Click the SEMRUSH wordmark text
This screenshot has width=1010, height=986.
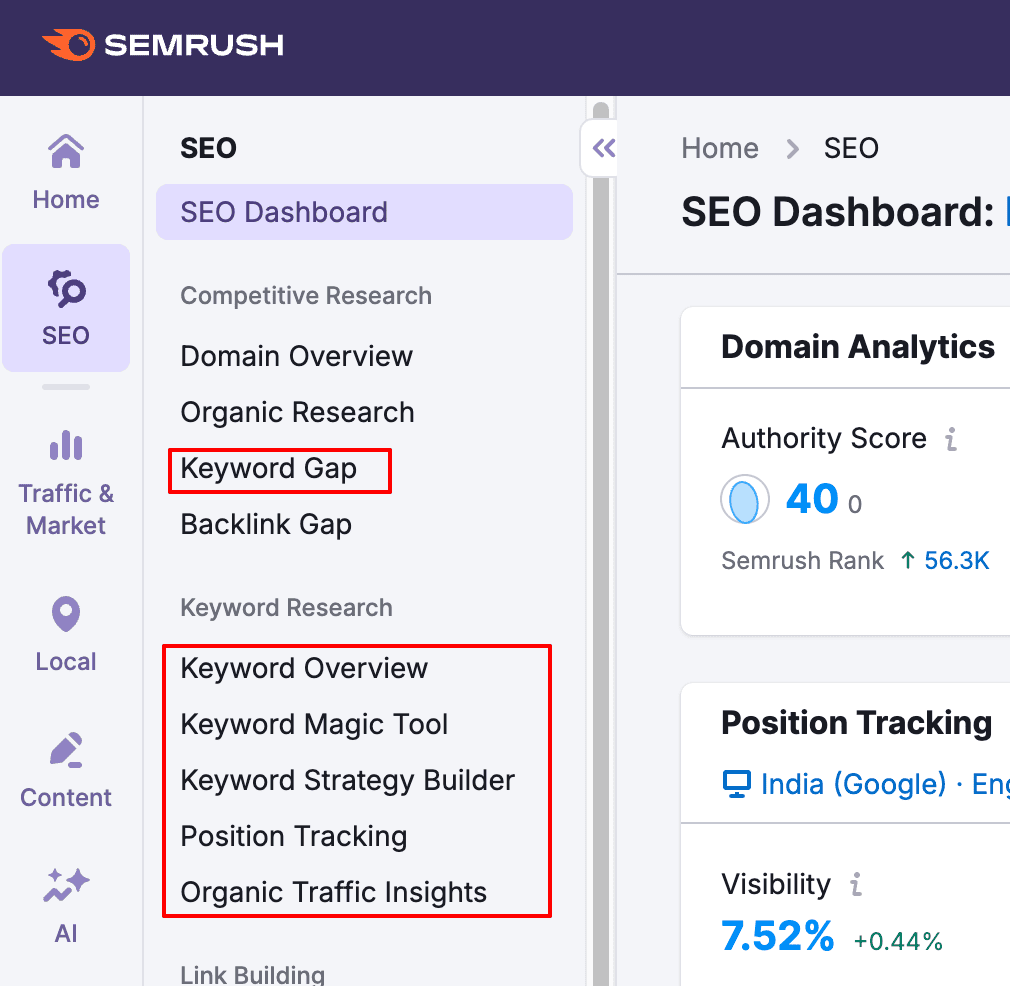tap(193, 44)
